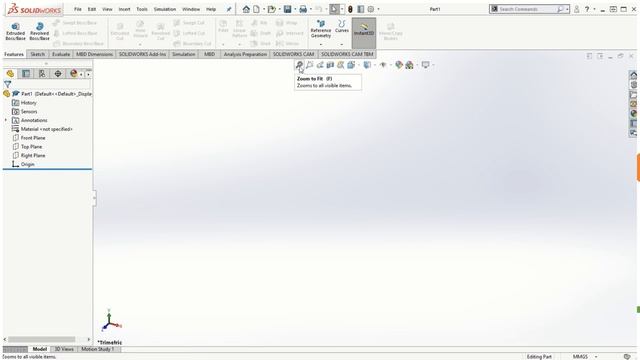Open the Tools menu

[x=142, y=9]
